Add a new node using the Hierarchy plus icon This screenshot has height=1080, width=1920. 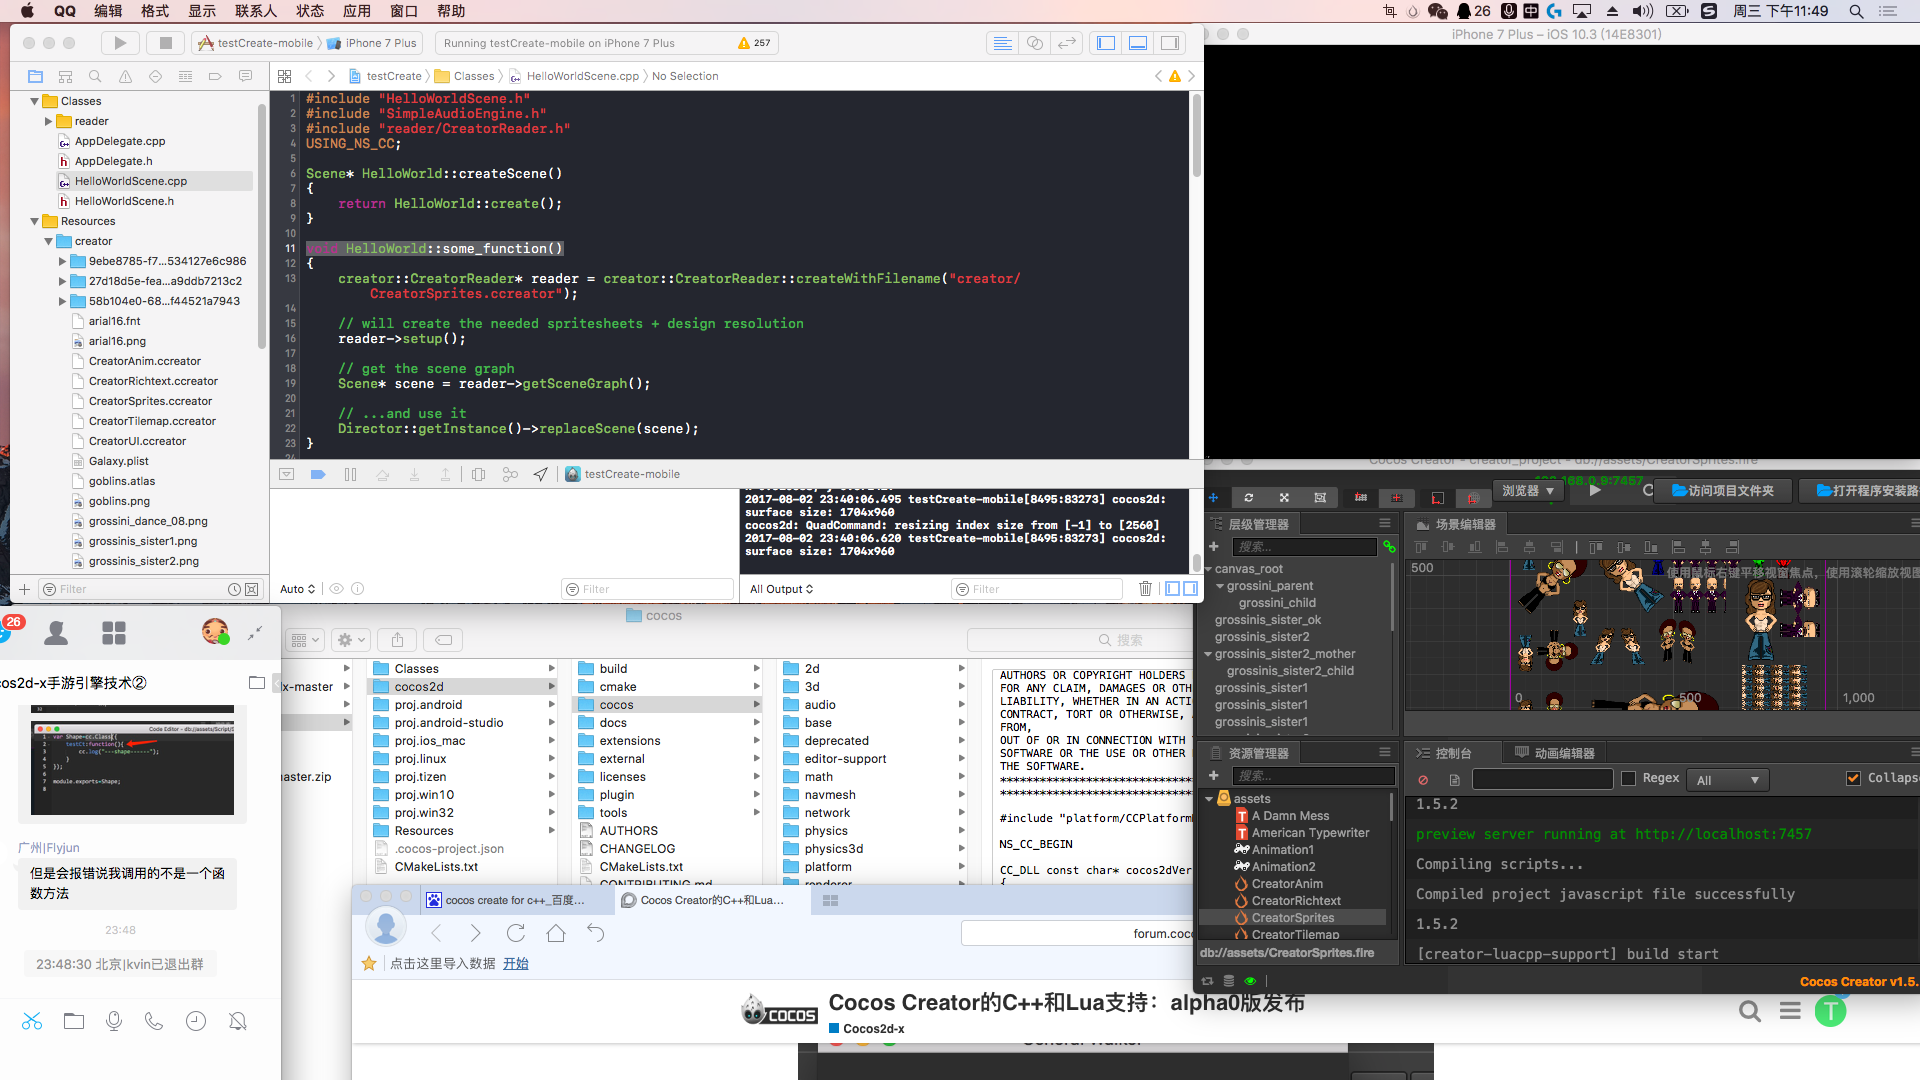click(x=1213, y=546)
